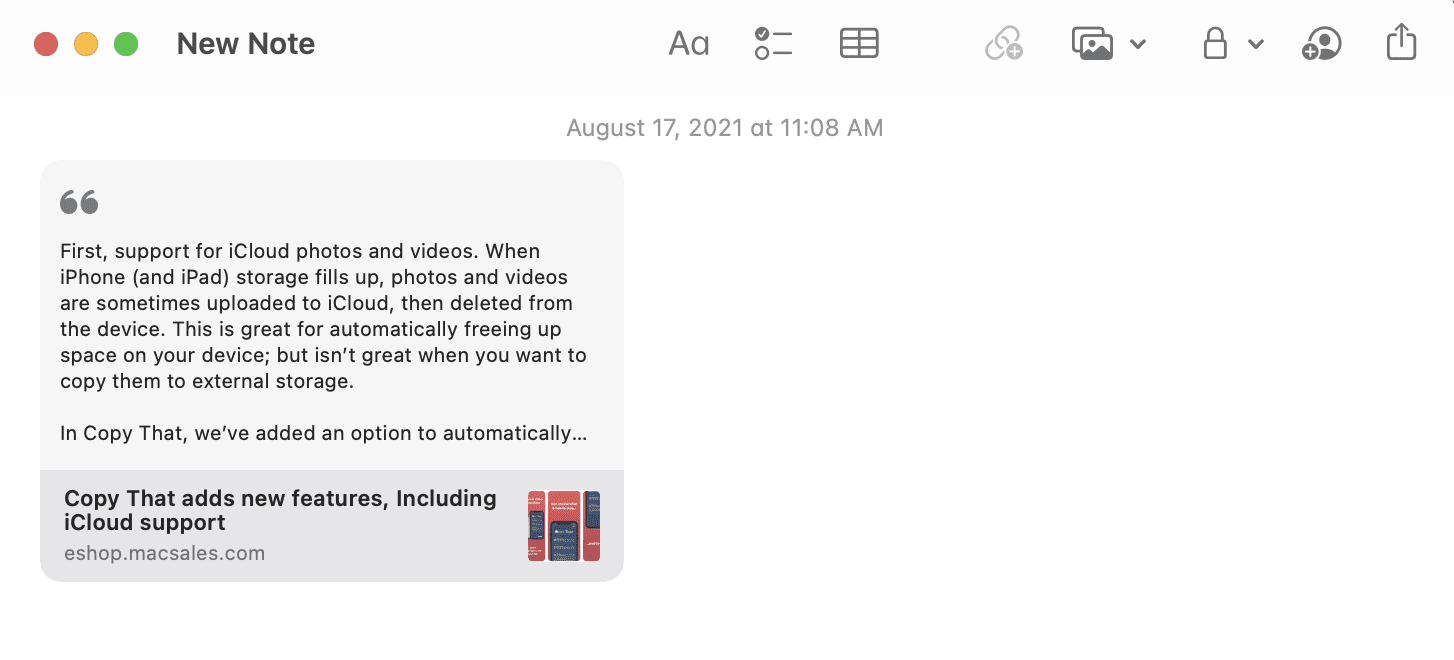Screen dimensions: 1454x660
Task: Close the note window with red button
Action: pyautogui.click(x=46, y=44)
